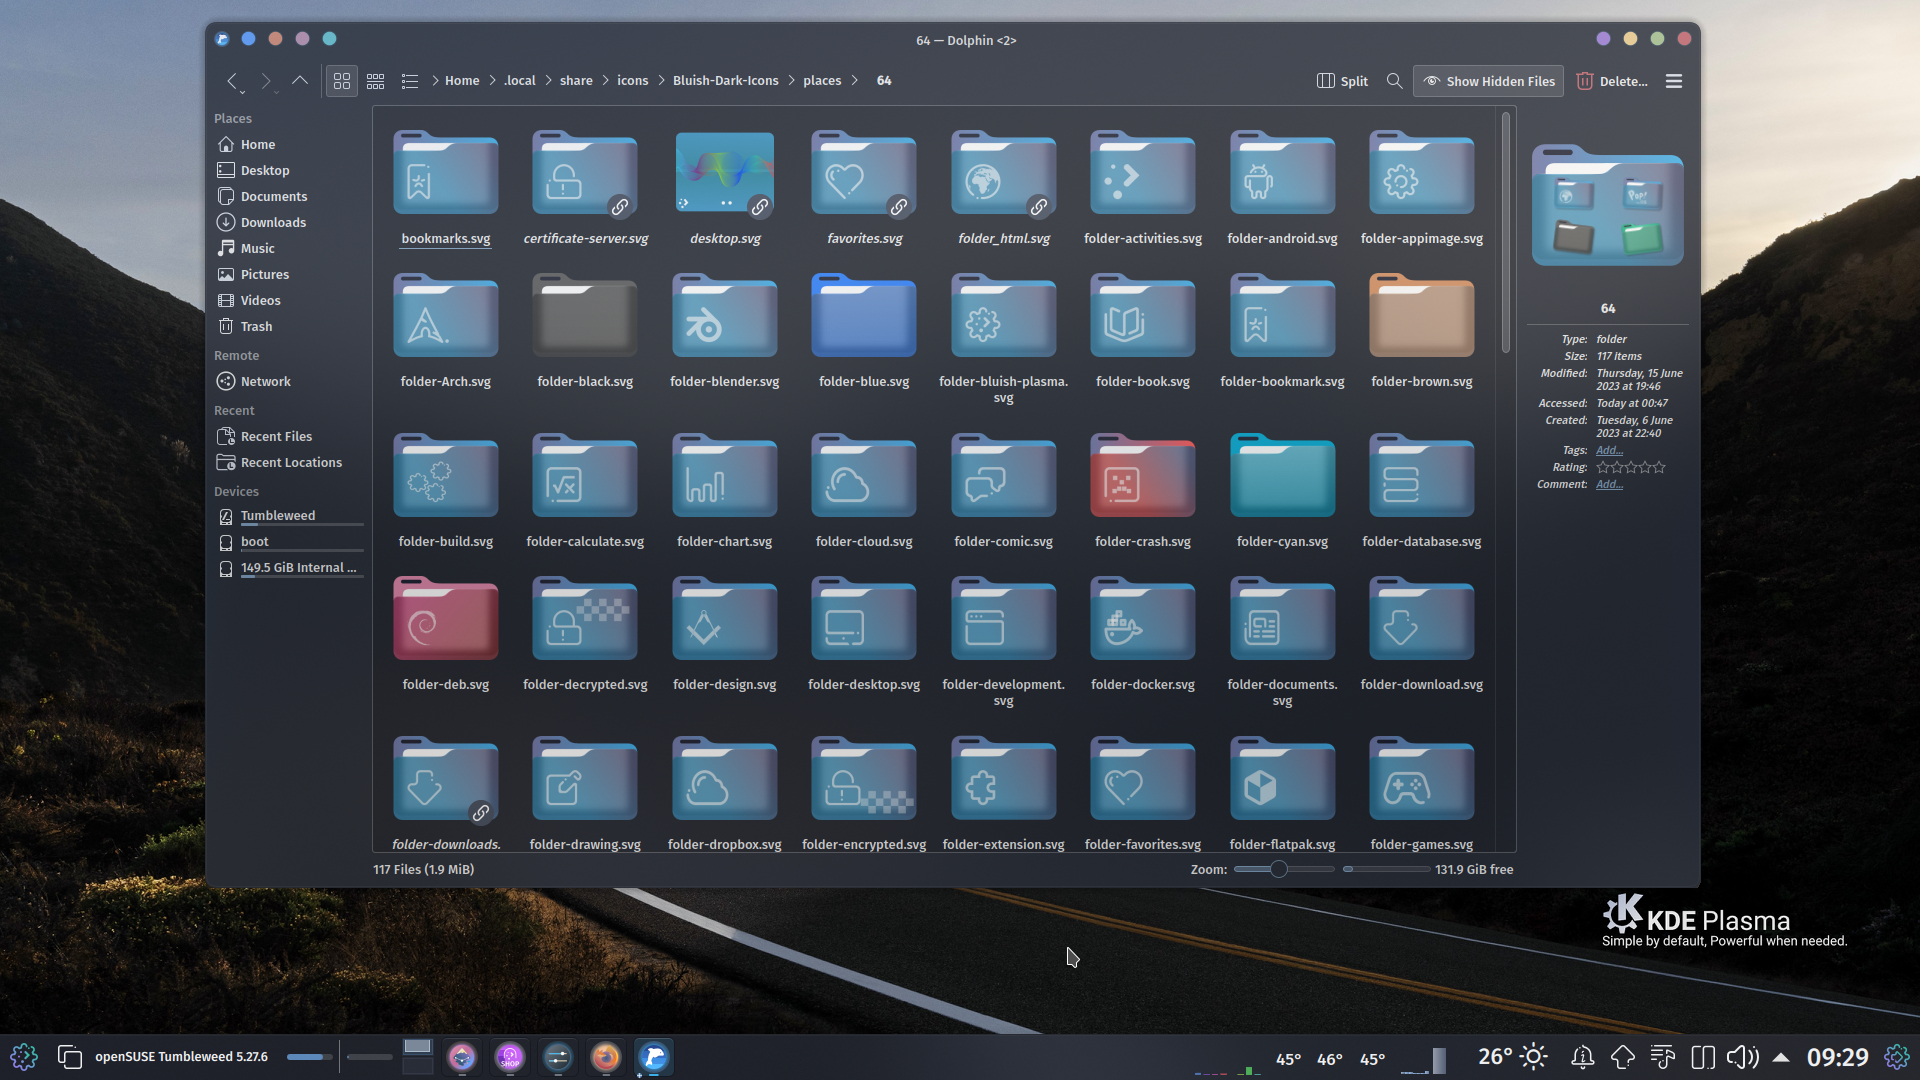The height and width of the screenshot is (1080, 1920).
Task: Click the search magnifier icon
Action: pyautogui.click(x=1394, y=81)
